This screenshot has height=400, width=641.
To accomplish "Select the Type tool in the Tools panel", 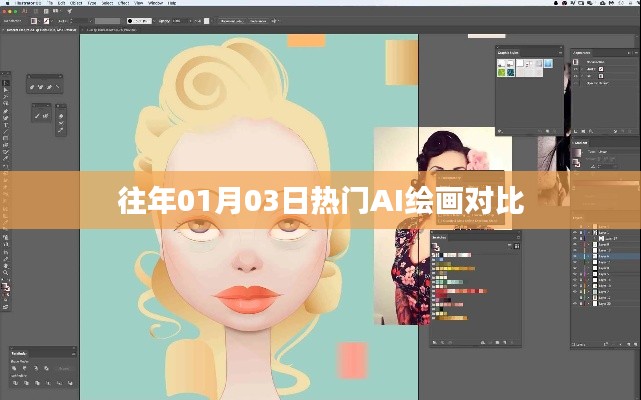I will point(6,125).
